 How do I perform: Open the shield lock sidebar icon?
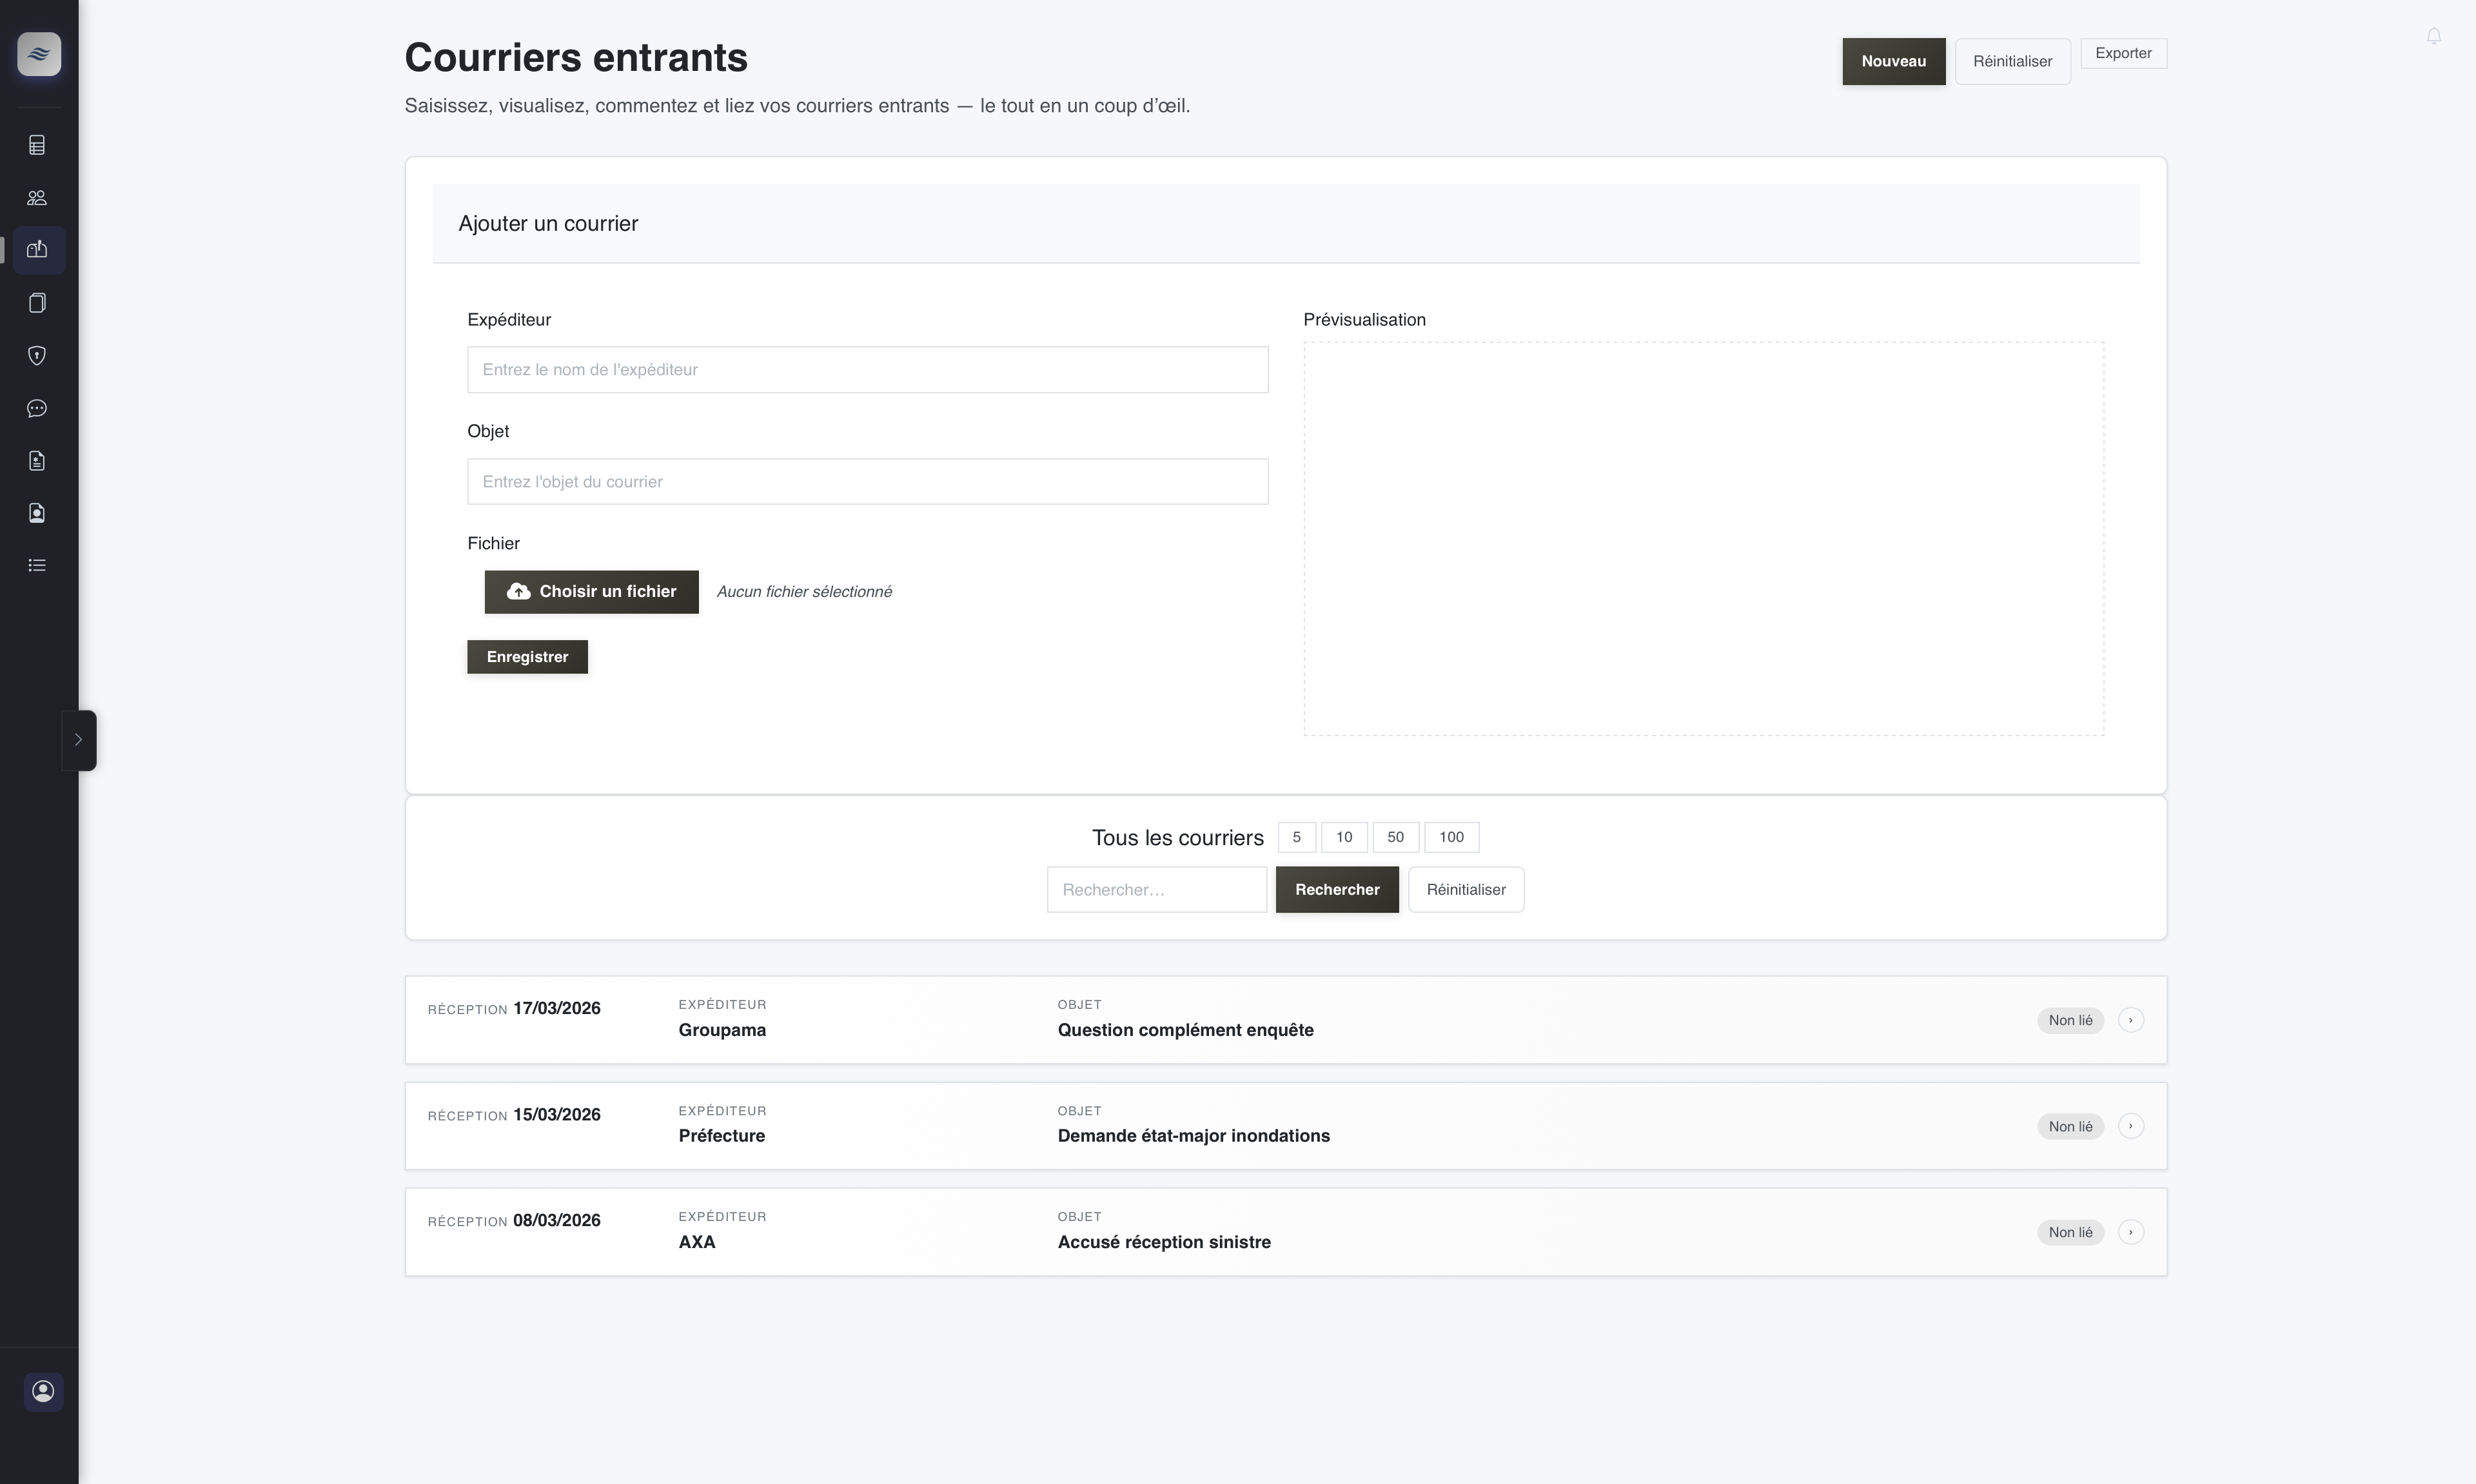coord(37,356)
